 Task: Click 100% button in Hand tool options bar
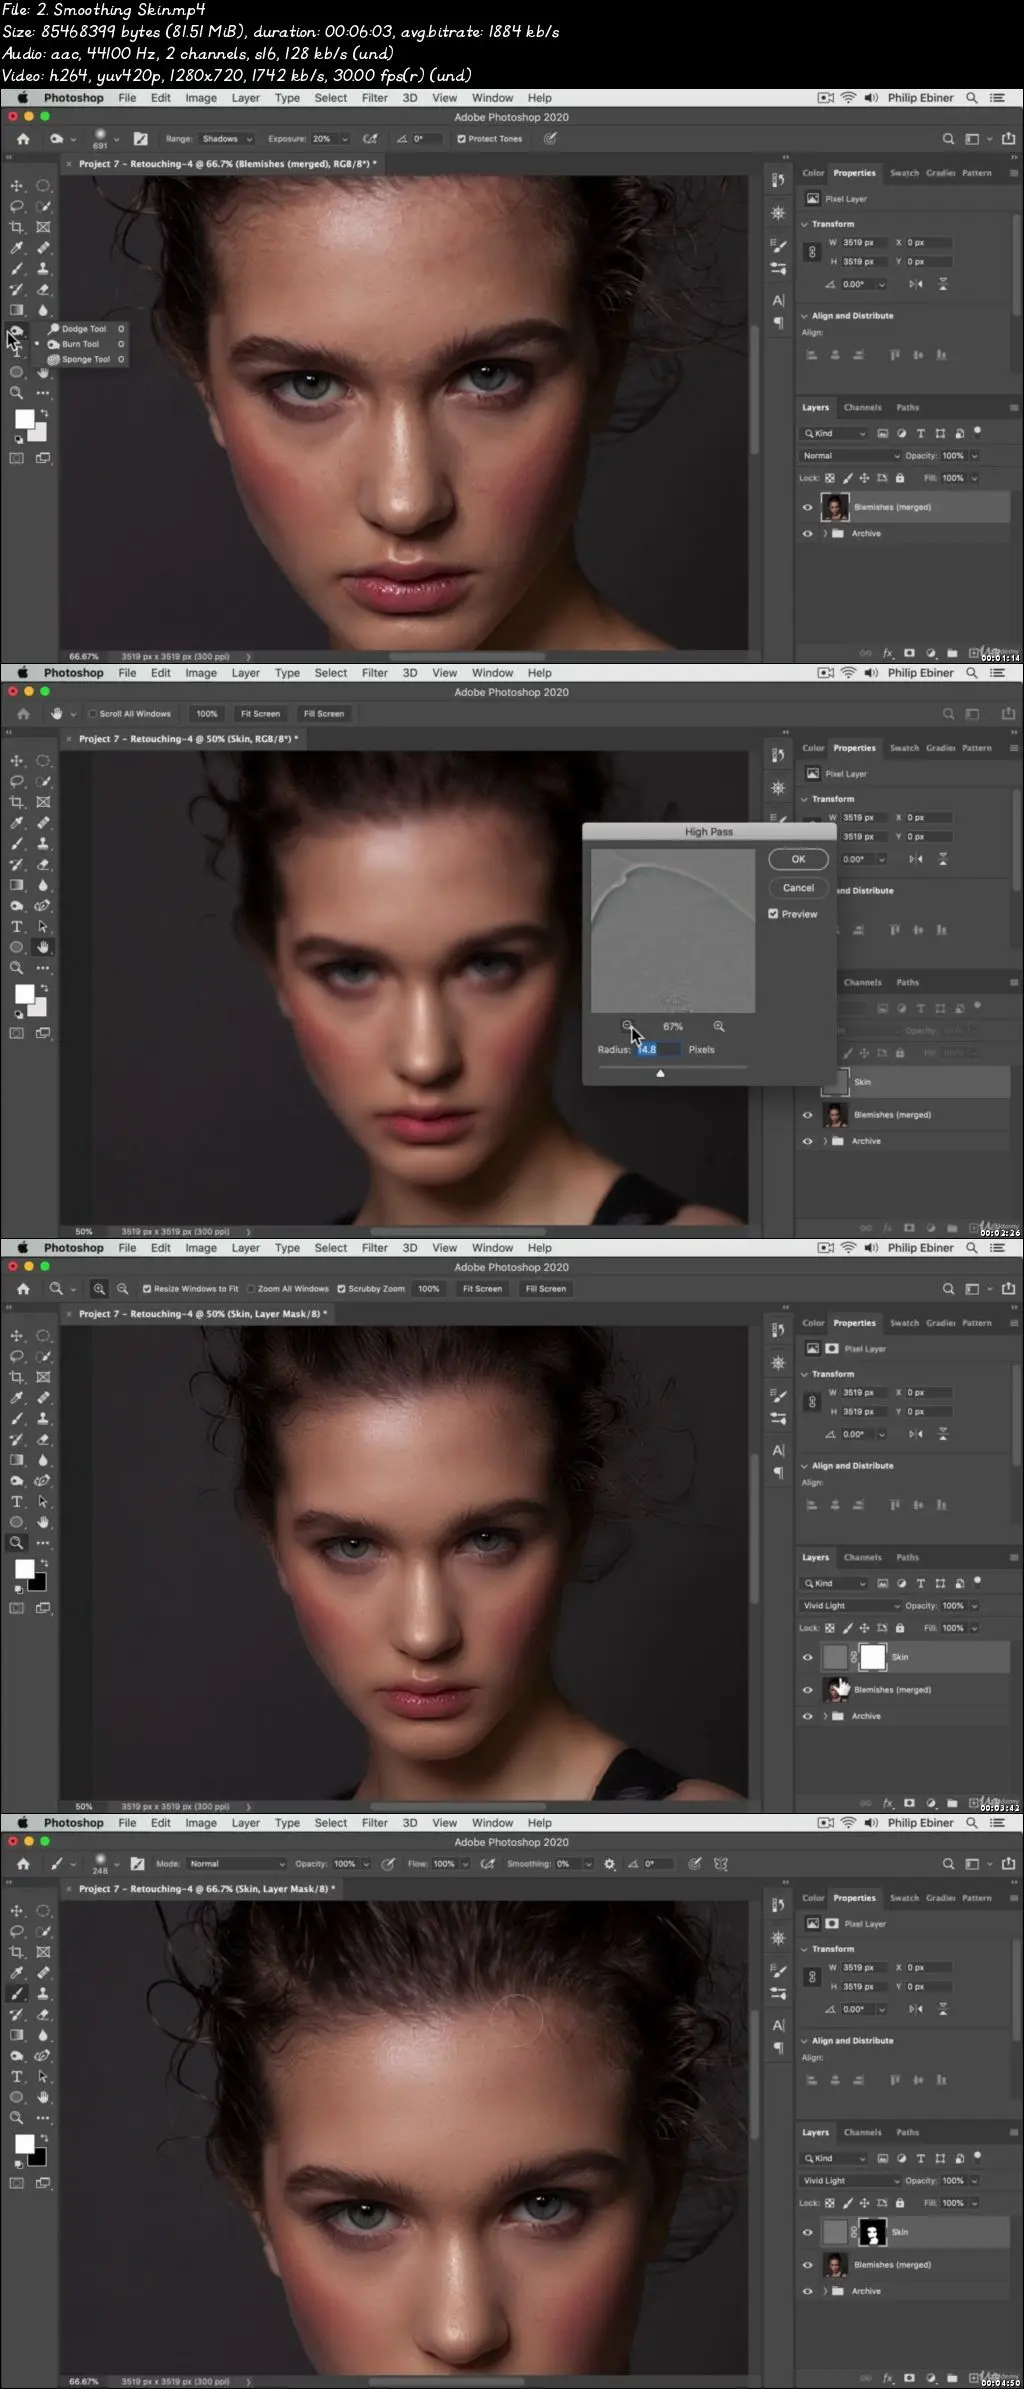[x=207, y=714]
